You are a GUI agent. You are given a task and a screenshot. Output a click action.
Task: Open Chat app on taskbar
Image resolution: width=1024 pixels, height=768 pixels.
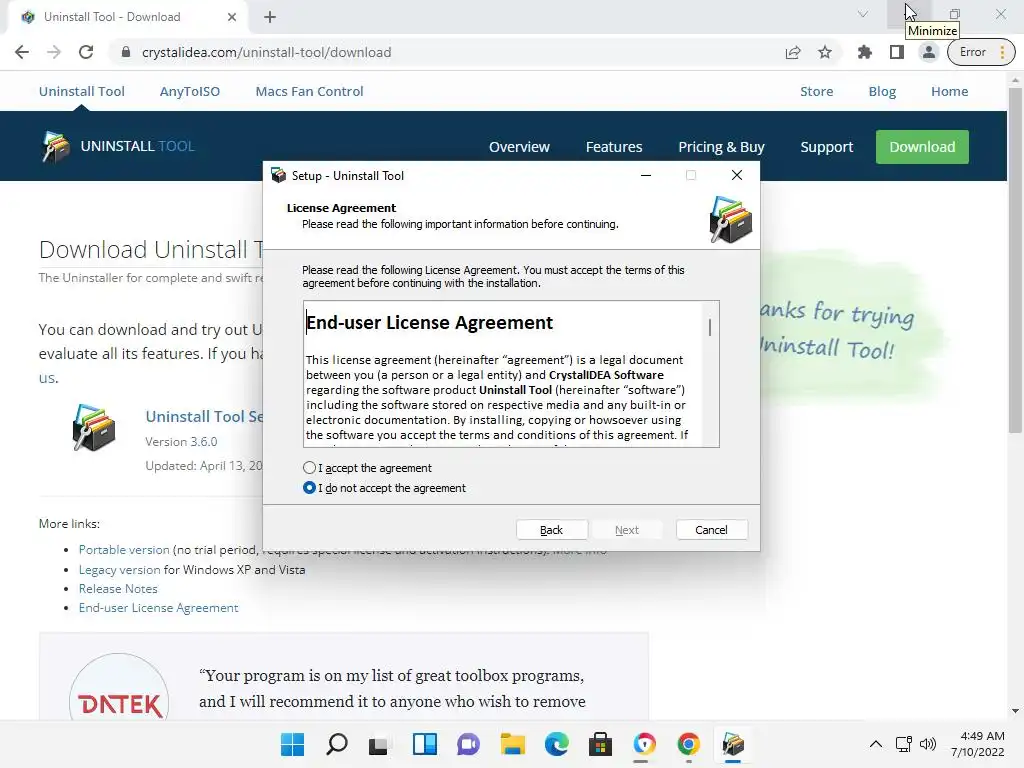pos(468,744)
